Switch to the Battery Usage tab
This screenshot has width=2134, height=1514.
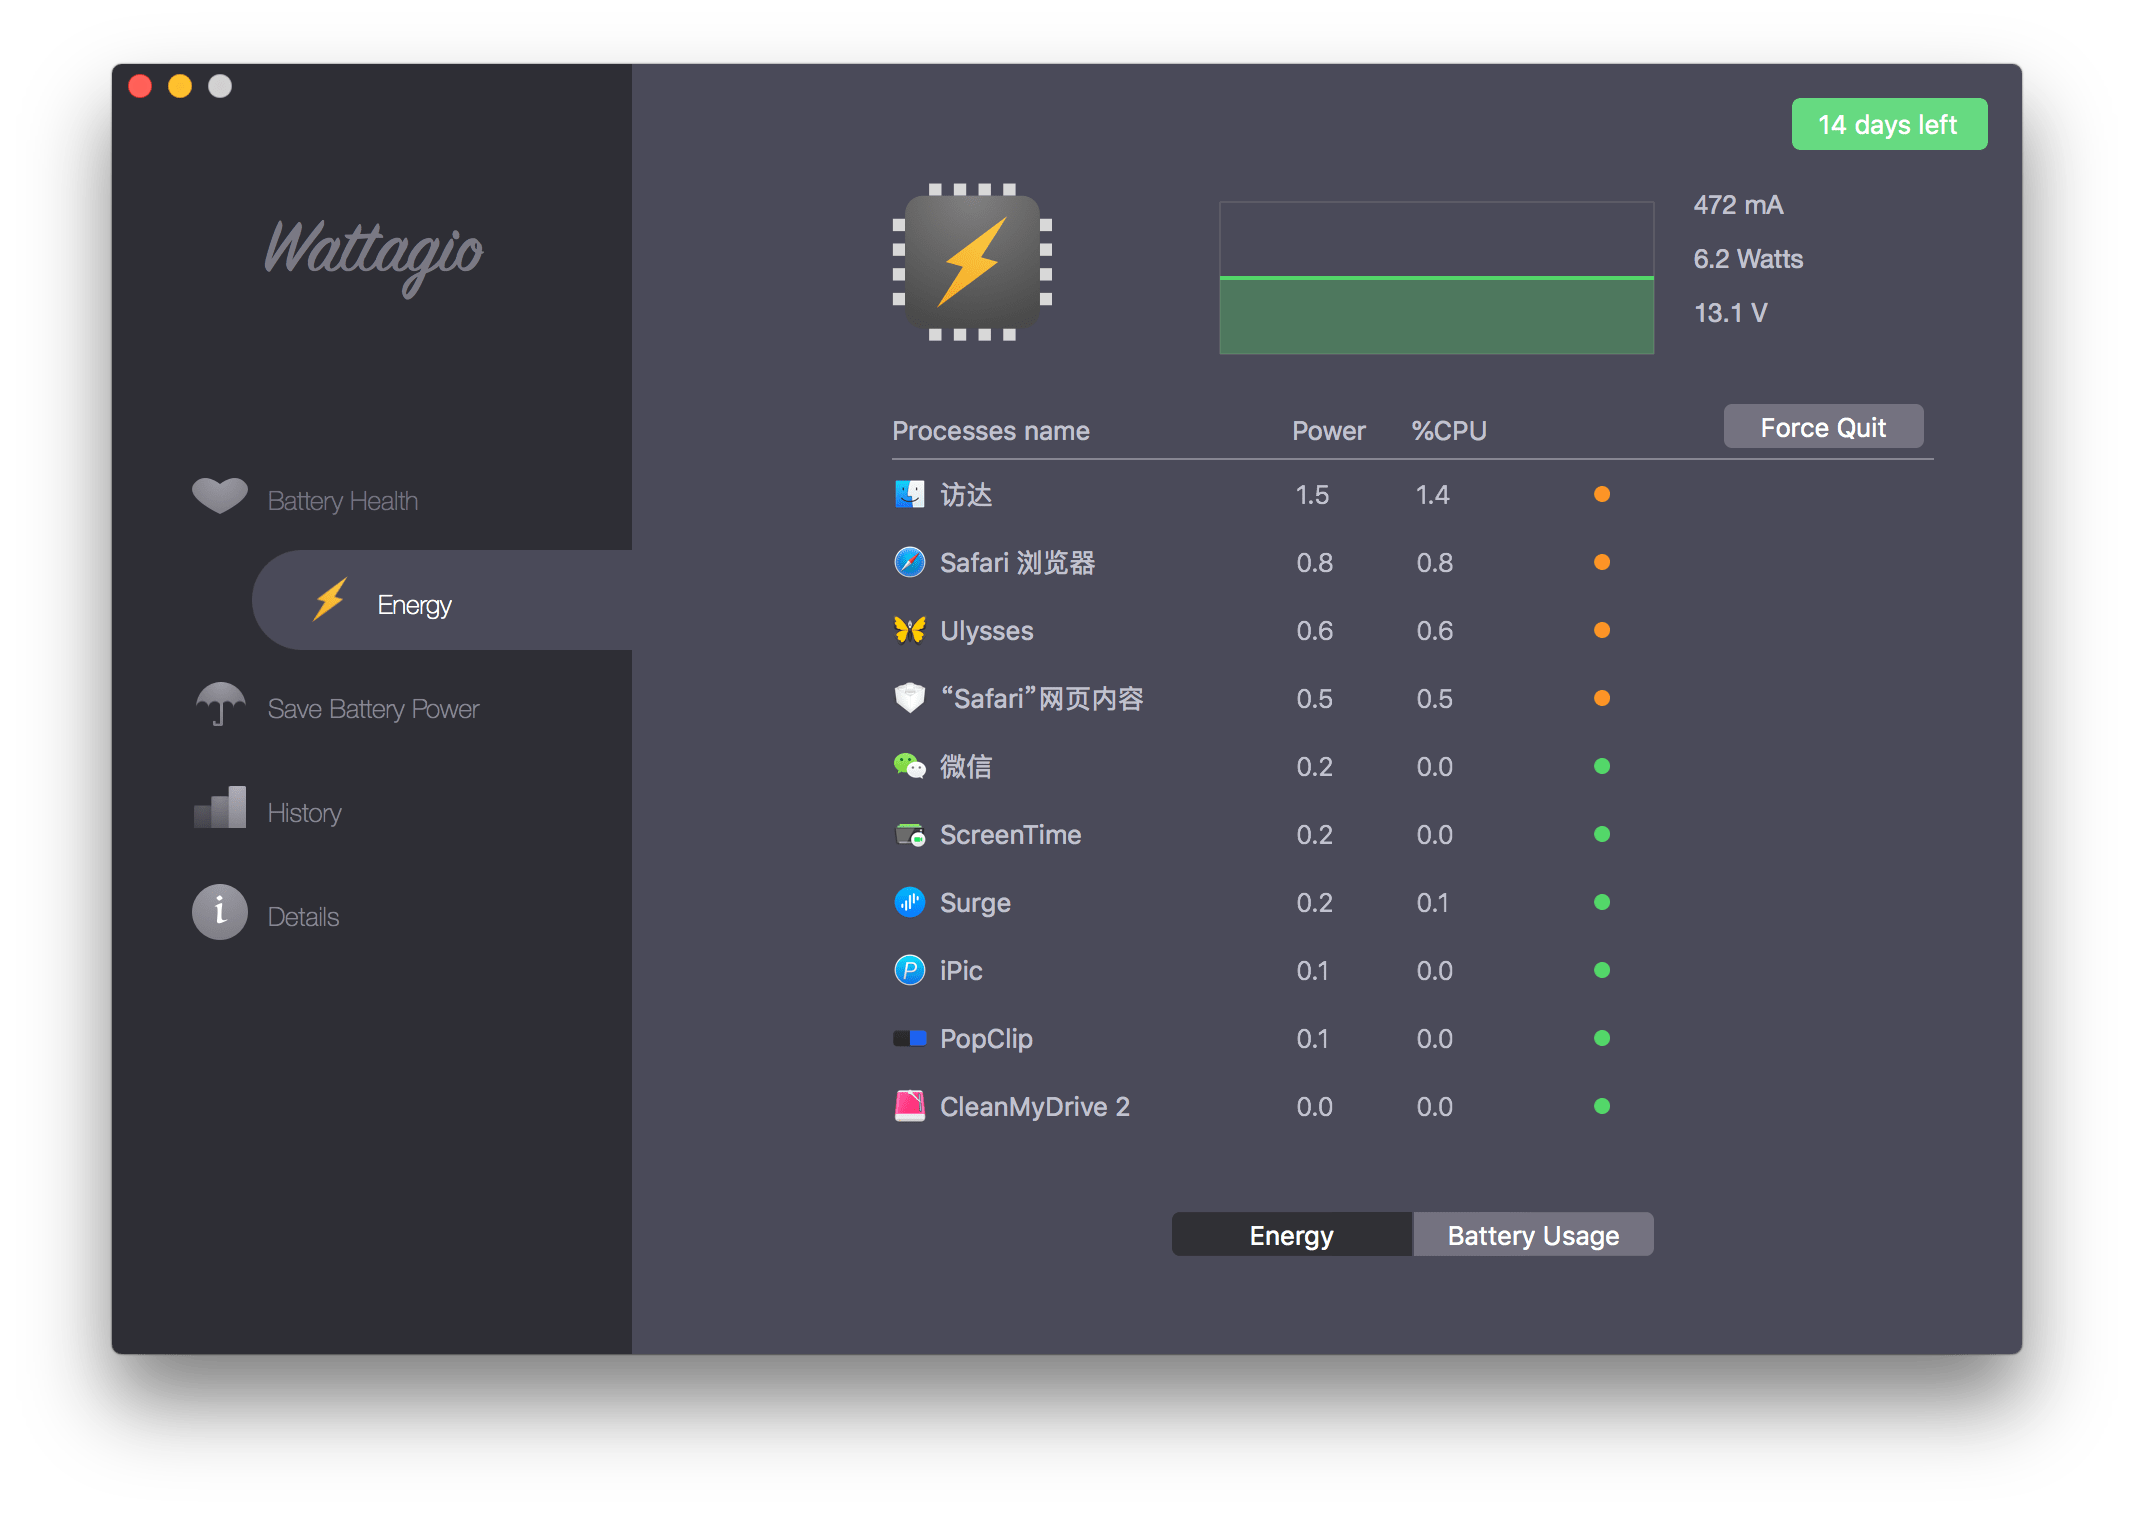click(x=1533, y=1234)
